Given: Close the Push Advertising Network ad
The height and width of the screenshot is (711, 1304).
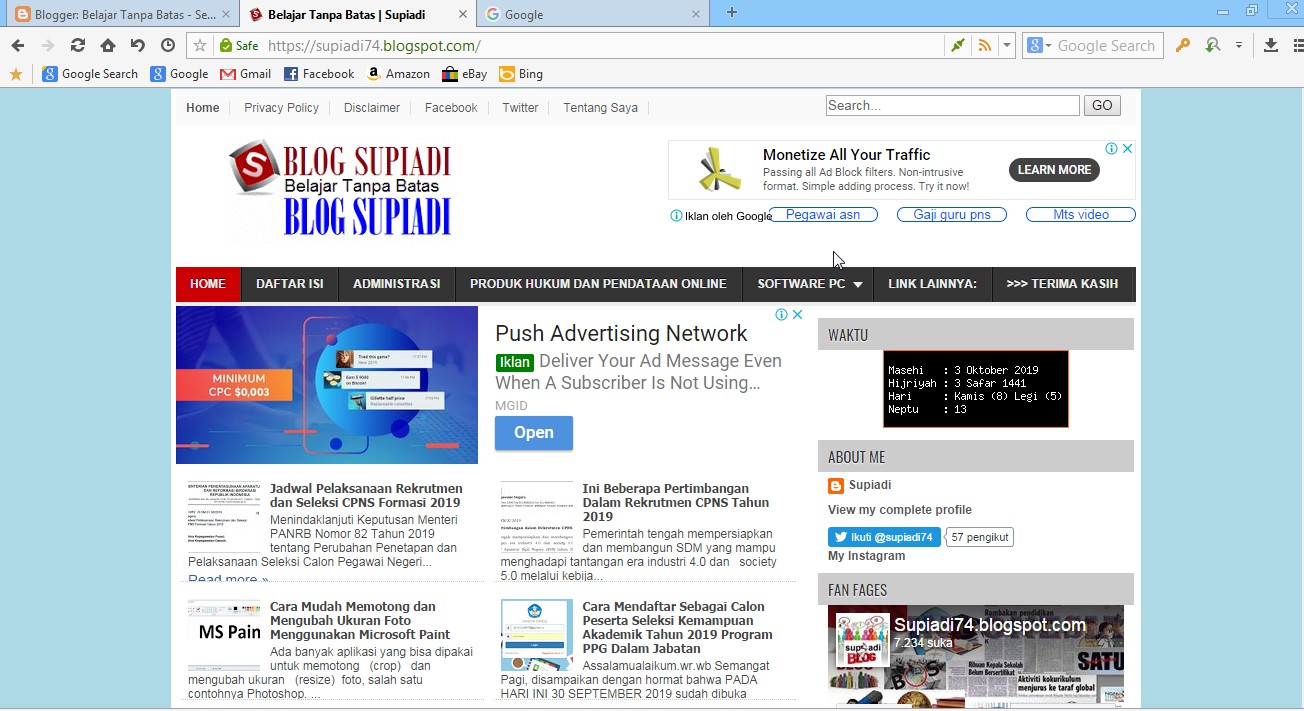Looking at the screenshot, I should [x=798, y=314].
